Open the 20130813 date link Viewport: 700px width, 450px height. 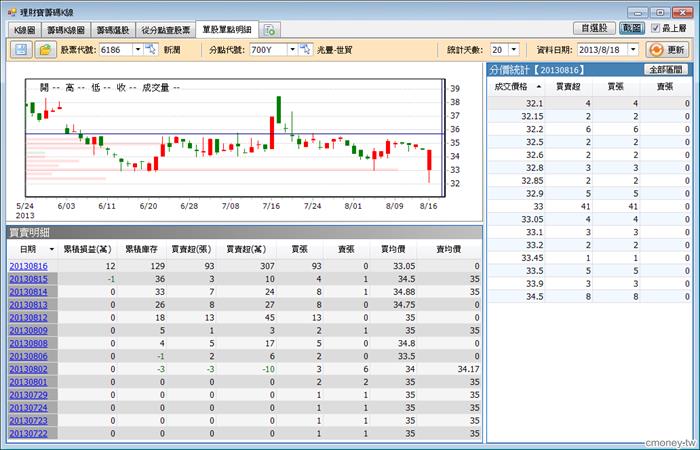(29, 305)
